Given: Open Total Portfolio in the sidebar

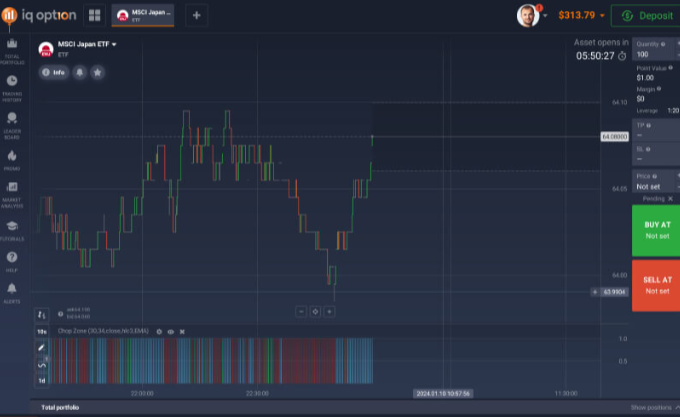Looking at the screenshot, I should coord(12,50).
